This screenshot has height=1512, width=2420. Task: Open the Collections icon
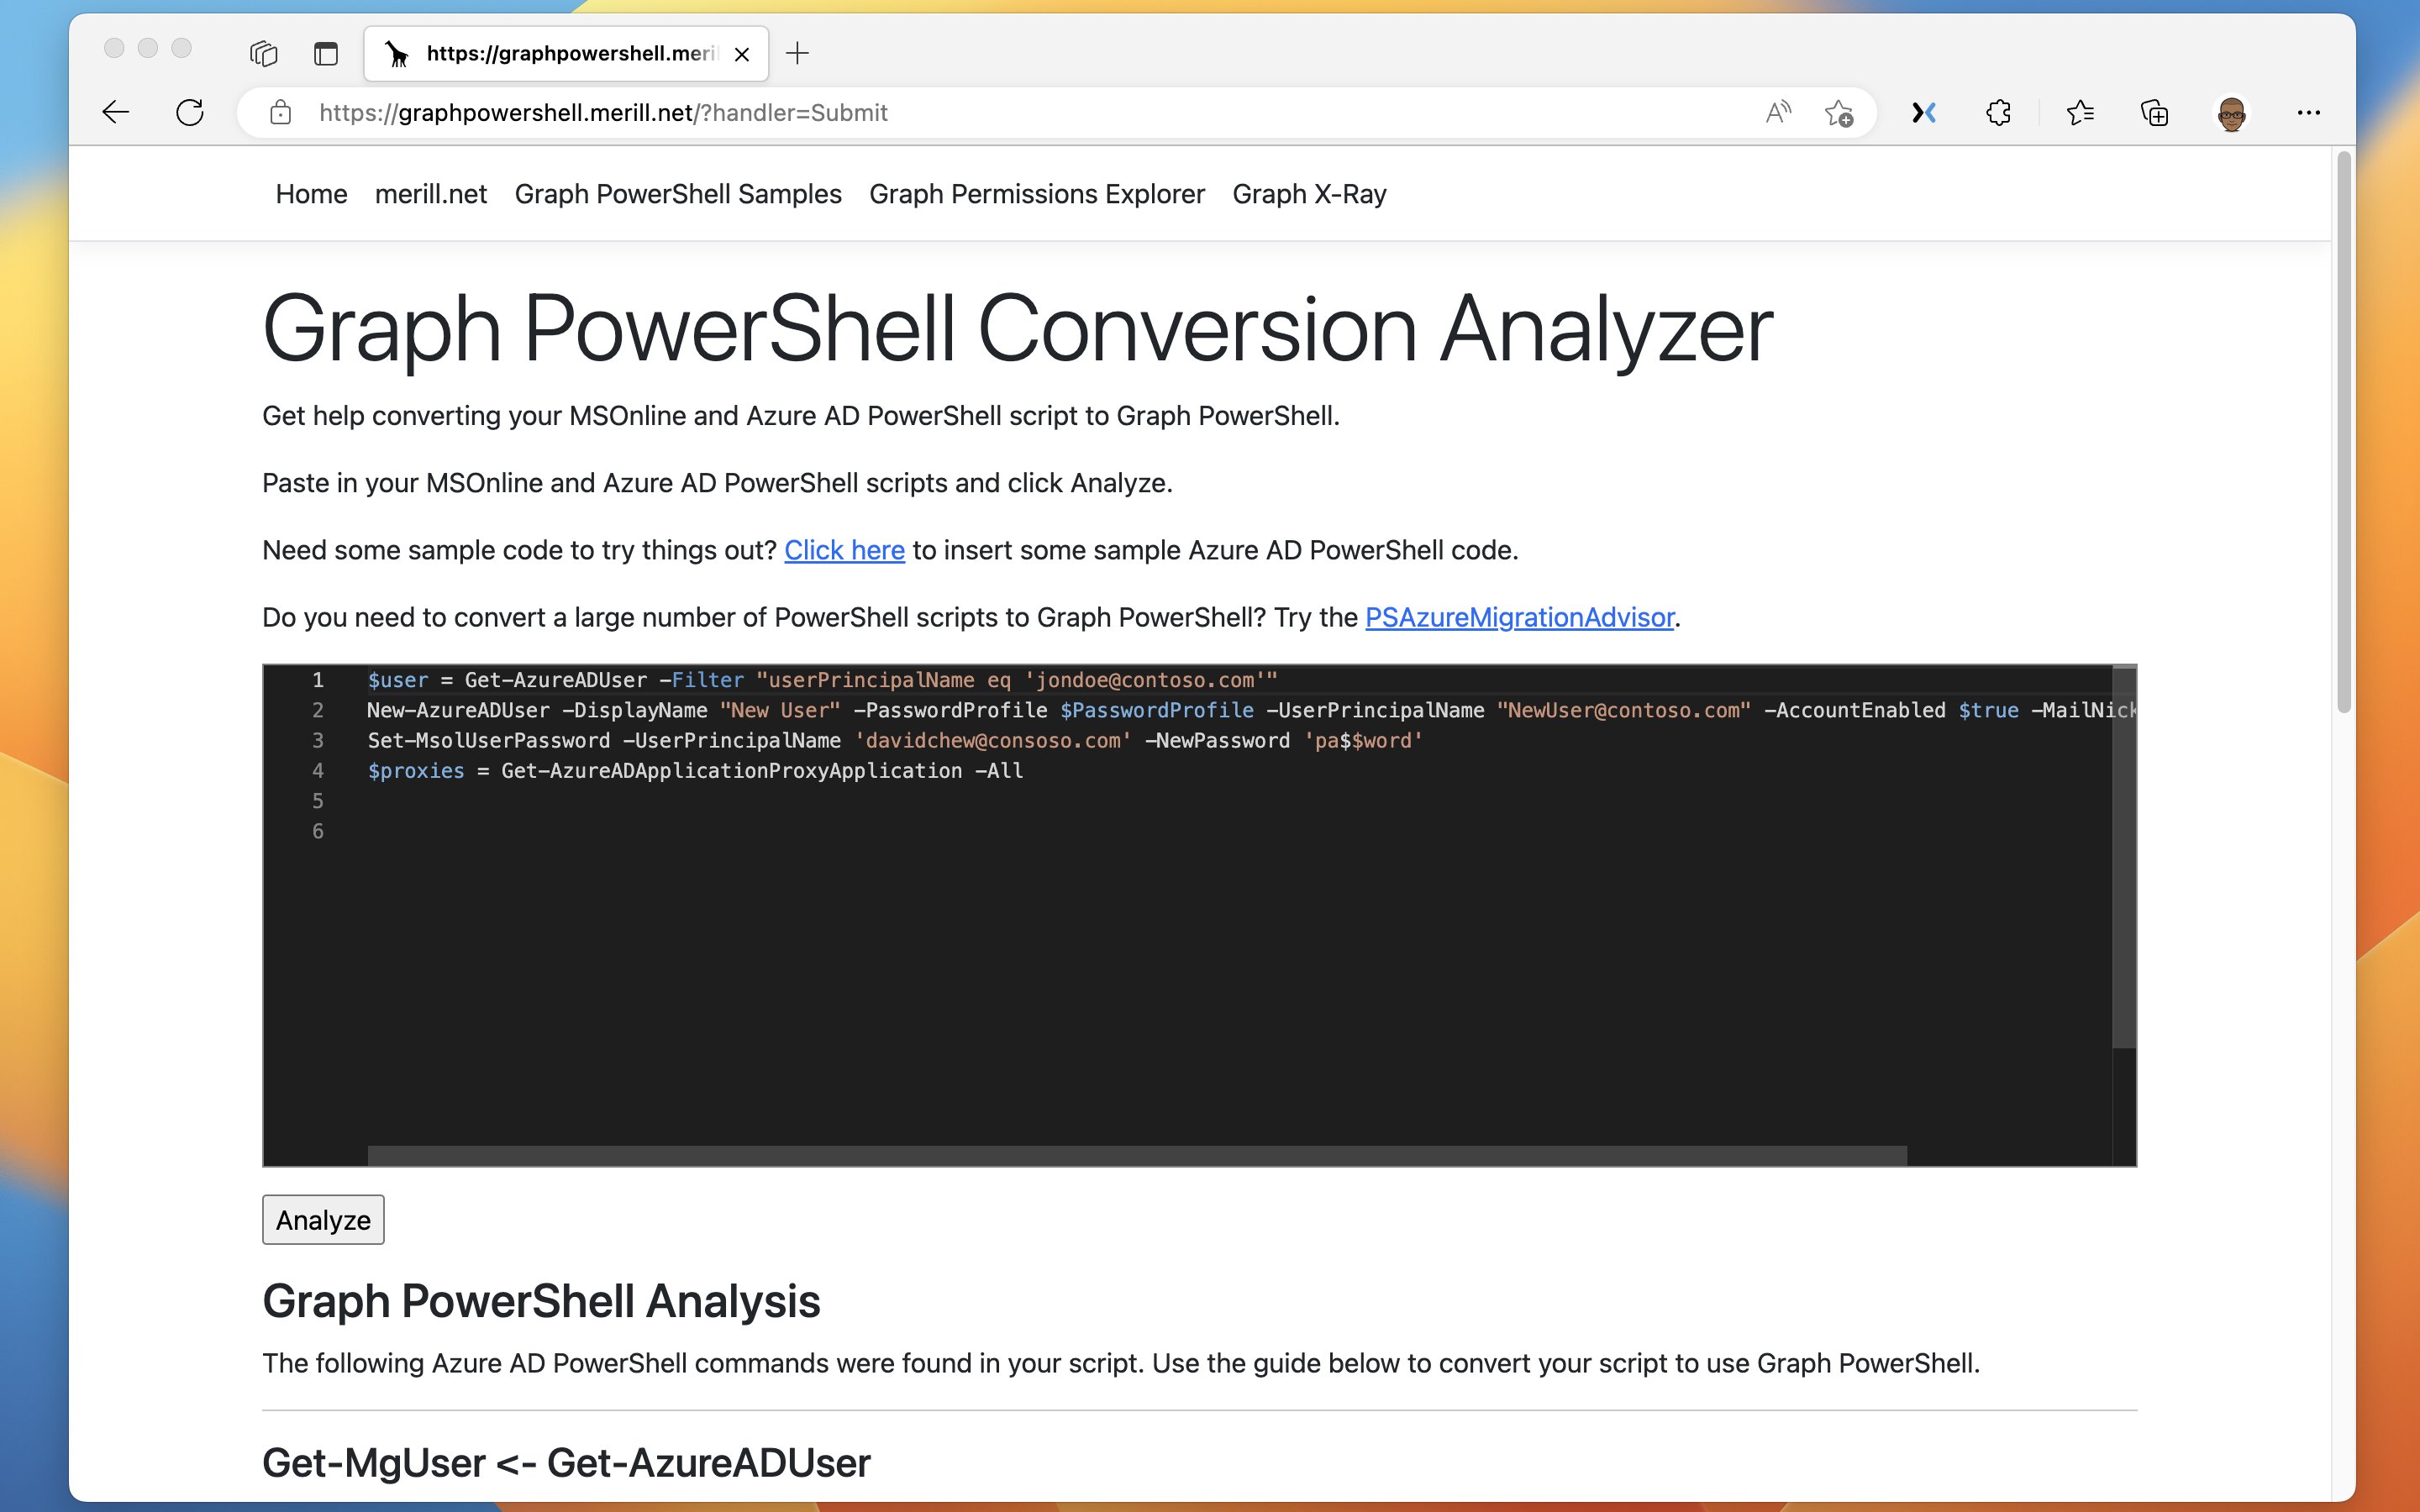tap(2154, 113)
